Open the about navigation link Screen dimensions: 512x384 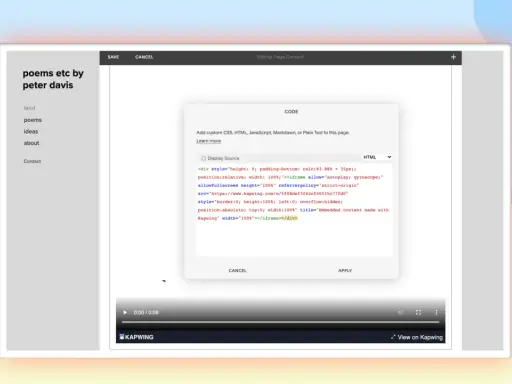coord(31,143)
